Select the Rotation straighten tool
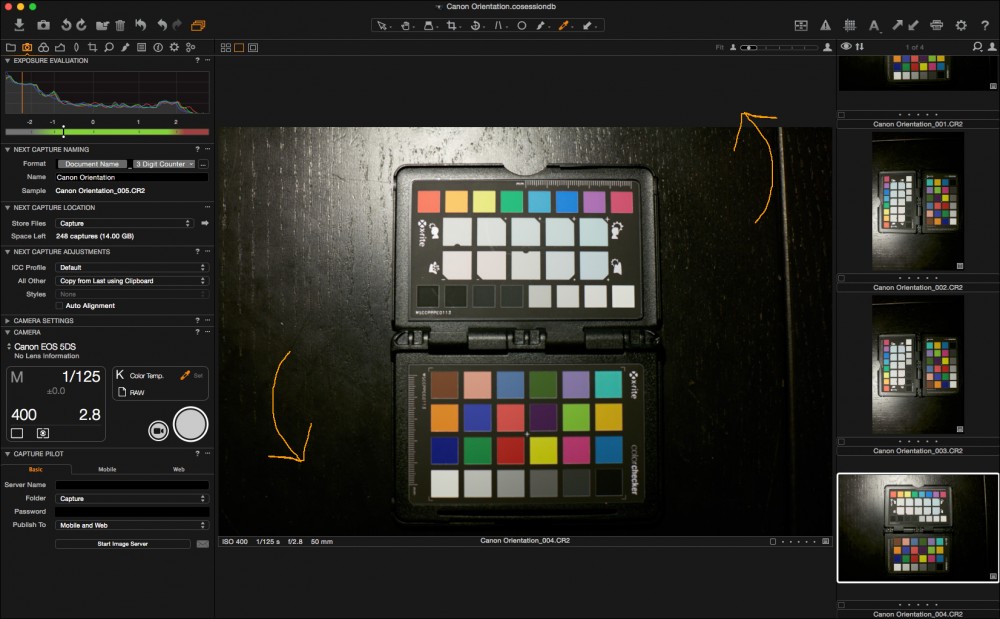Screen dimensions: 1000x619 coord(475,25)
